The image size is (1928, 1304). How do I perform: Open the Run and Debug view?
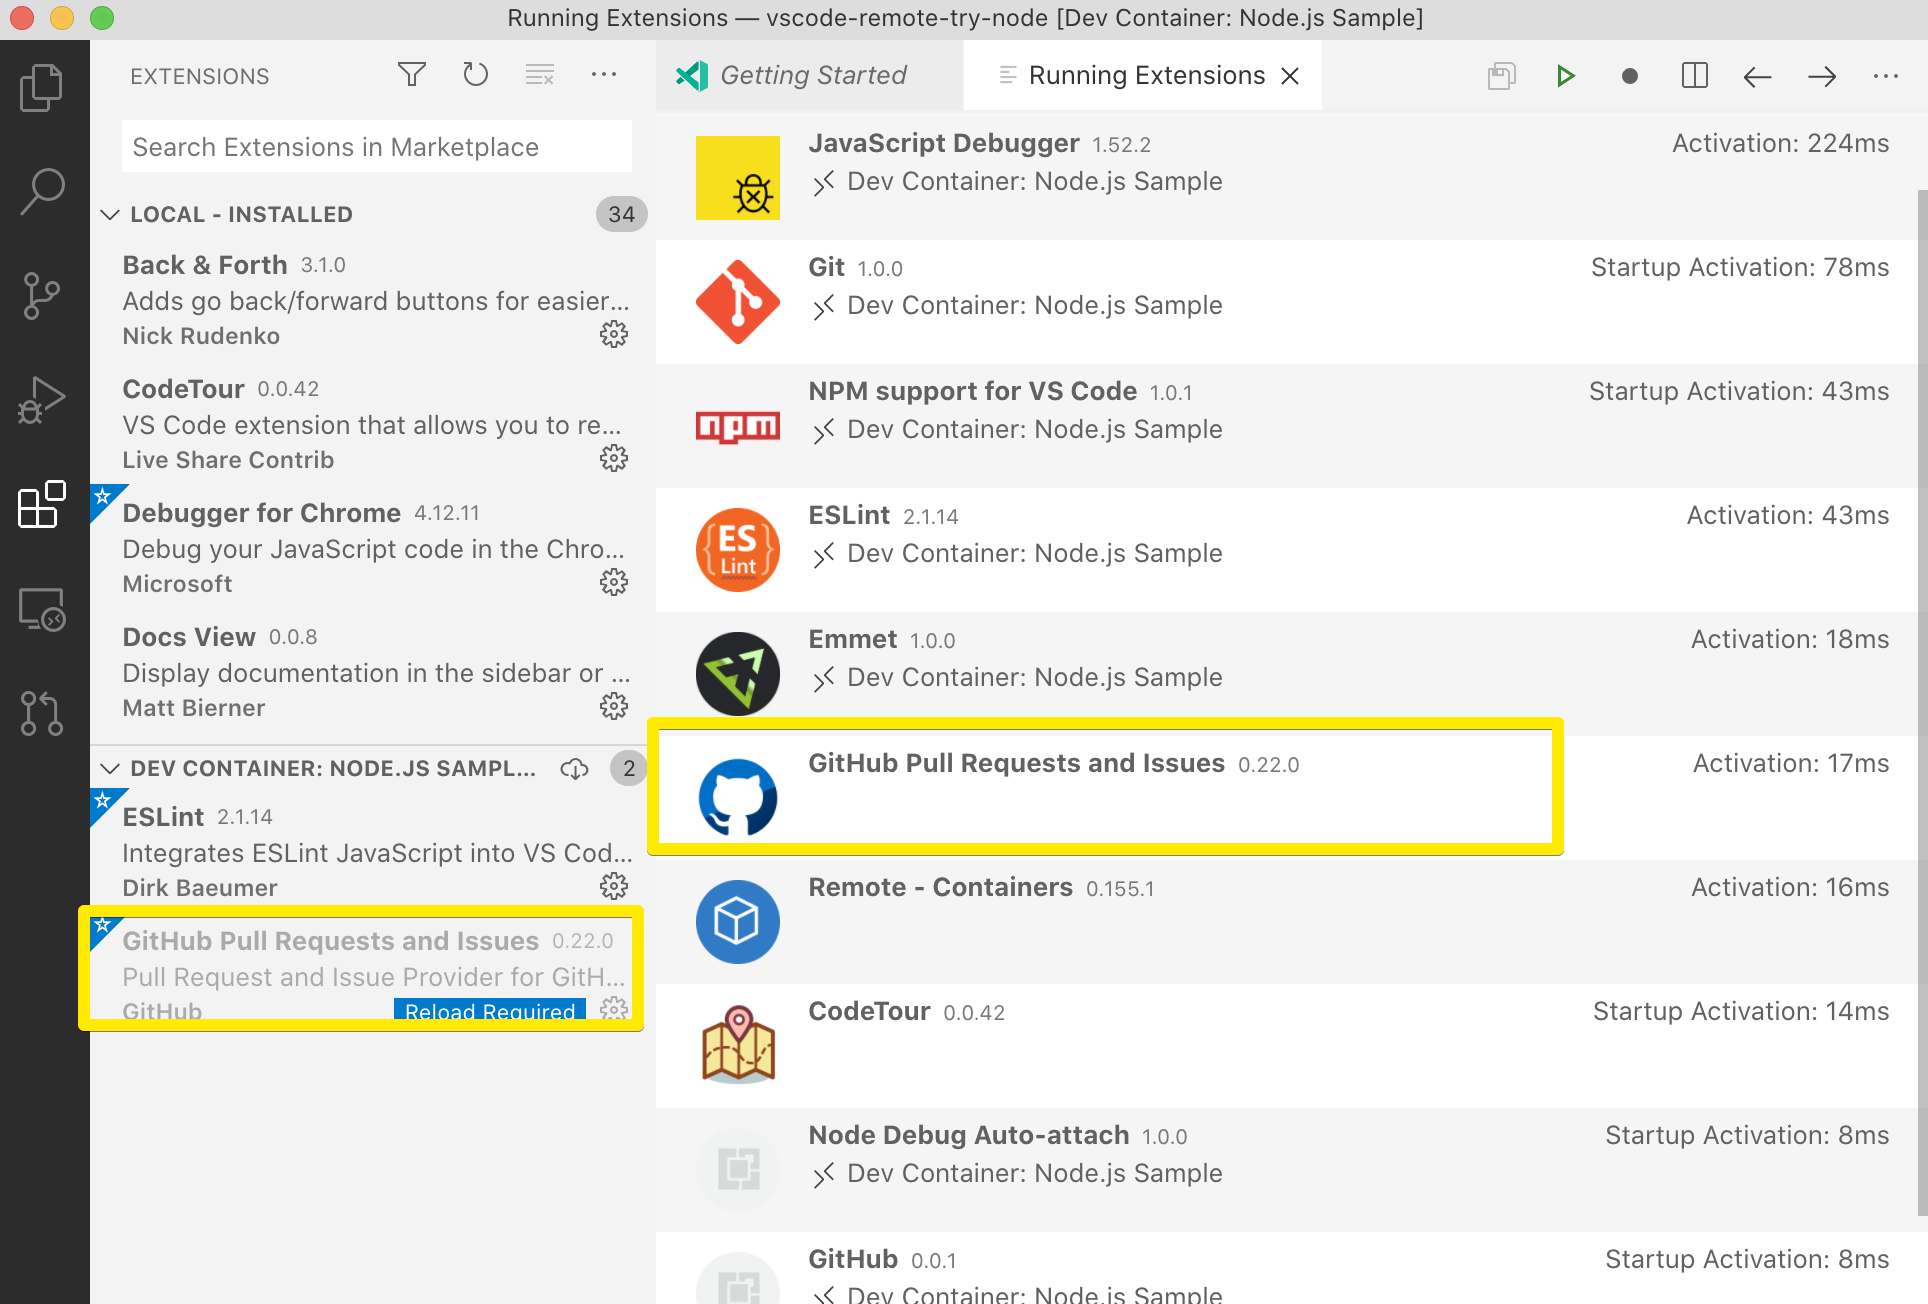(42, 400)
